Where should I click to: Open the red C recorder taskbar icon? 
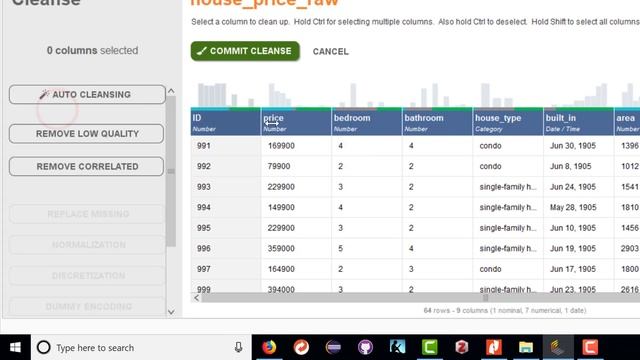[x=590, y=347]
